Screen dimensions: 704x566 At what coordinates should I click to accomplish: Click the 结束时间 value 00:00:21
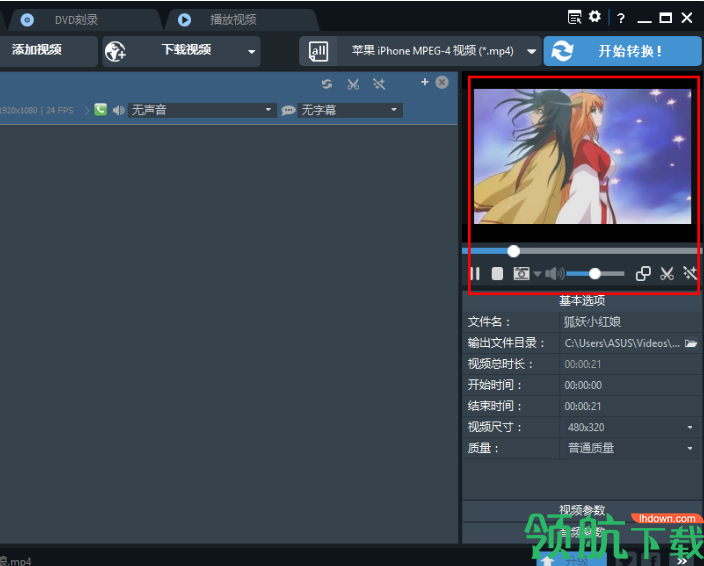[583, 406]
